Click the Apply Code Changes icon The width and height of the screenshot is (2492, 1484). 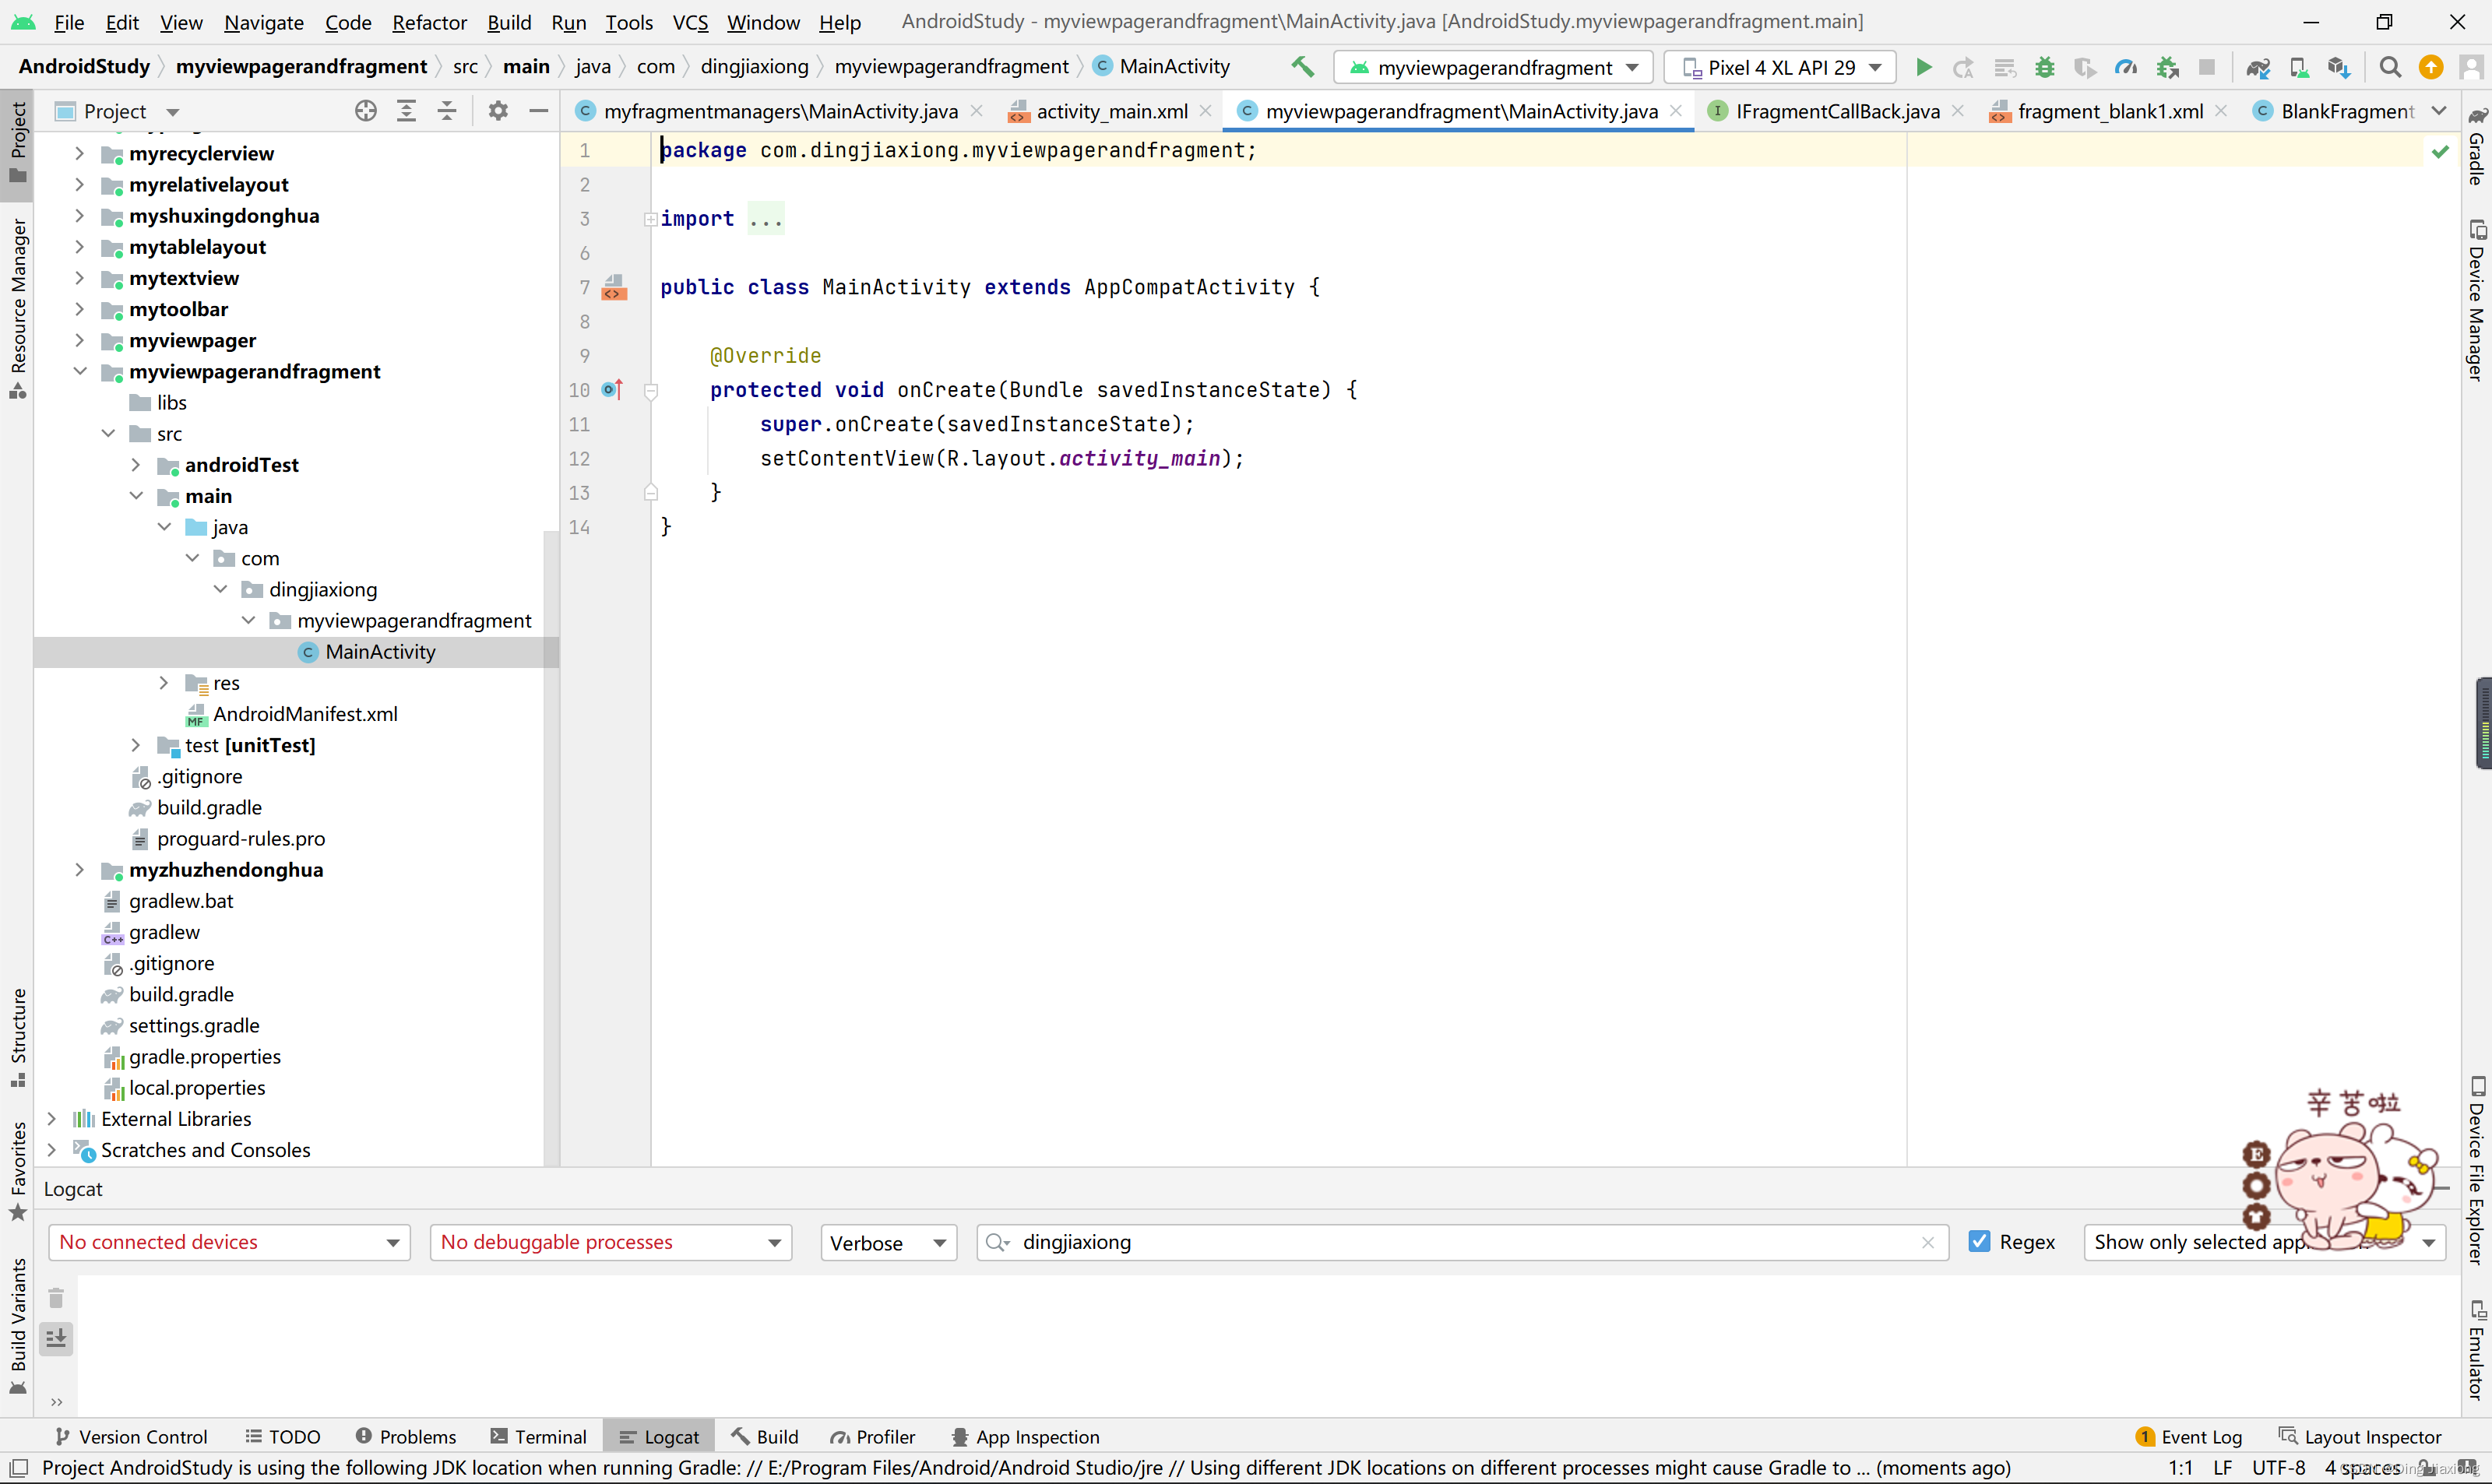click(x=2004, y=67)
